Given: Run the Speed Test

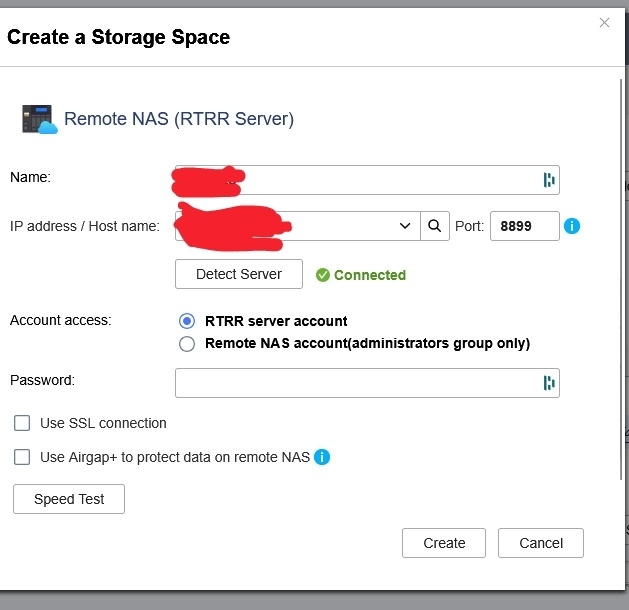Looking at the screenshot, I should click(x=69, y=499).
